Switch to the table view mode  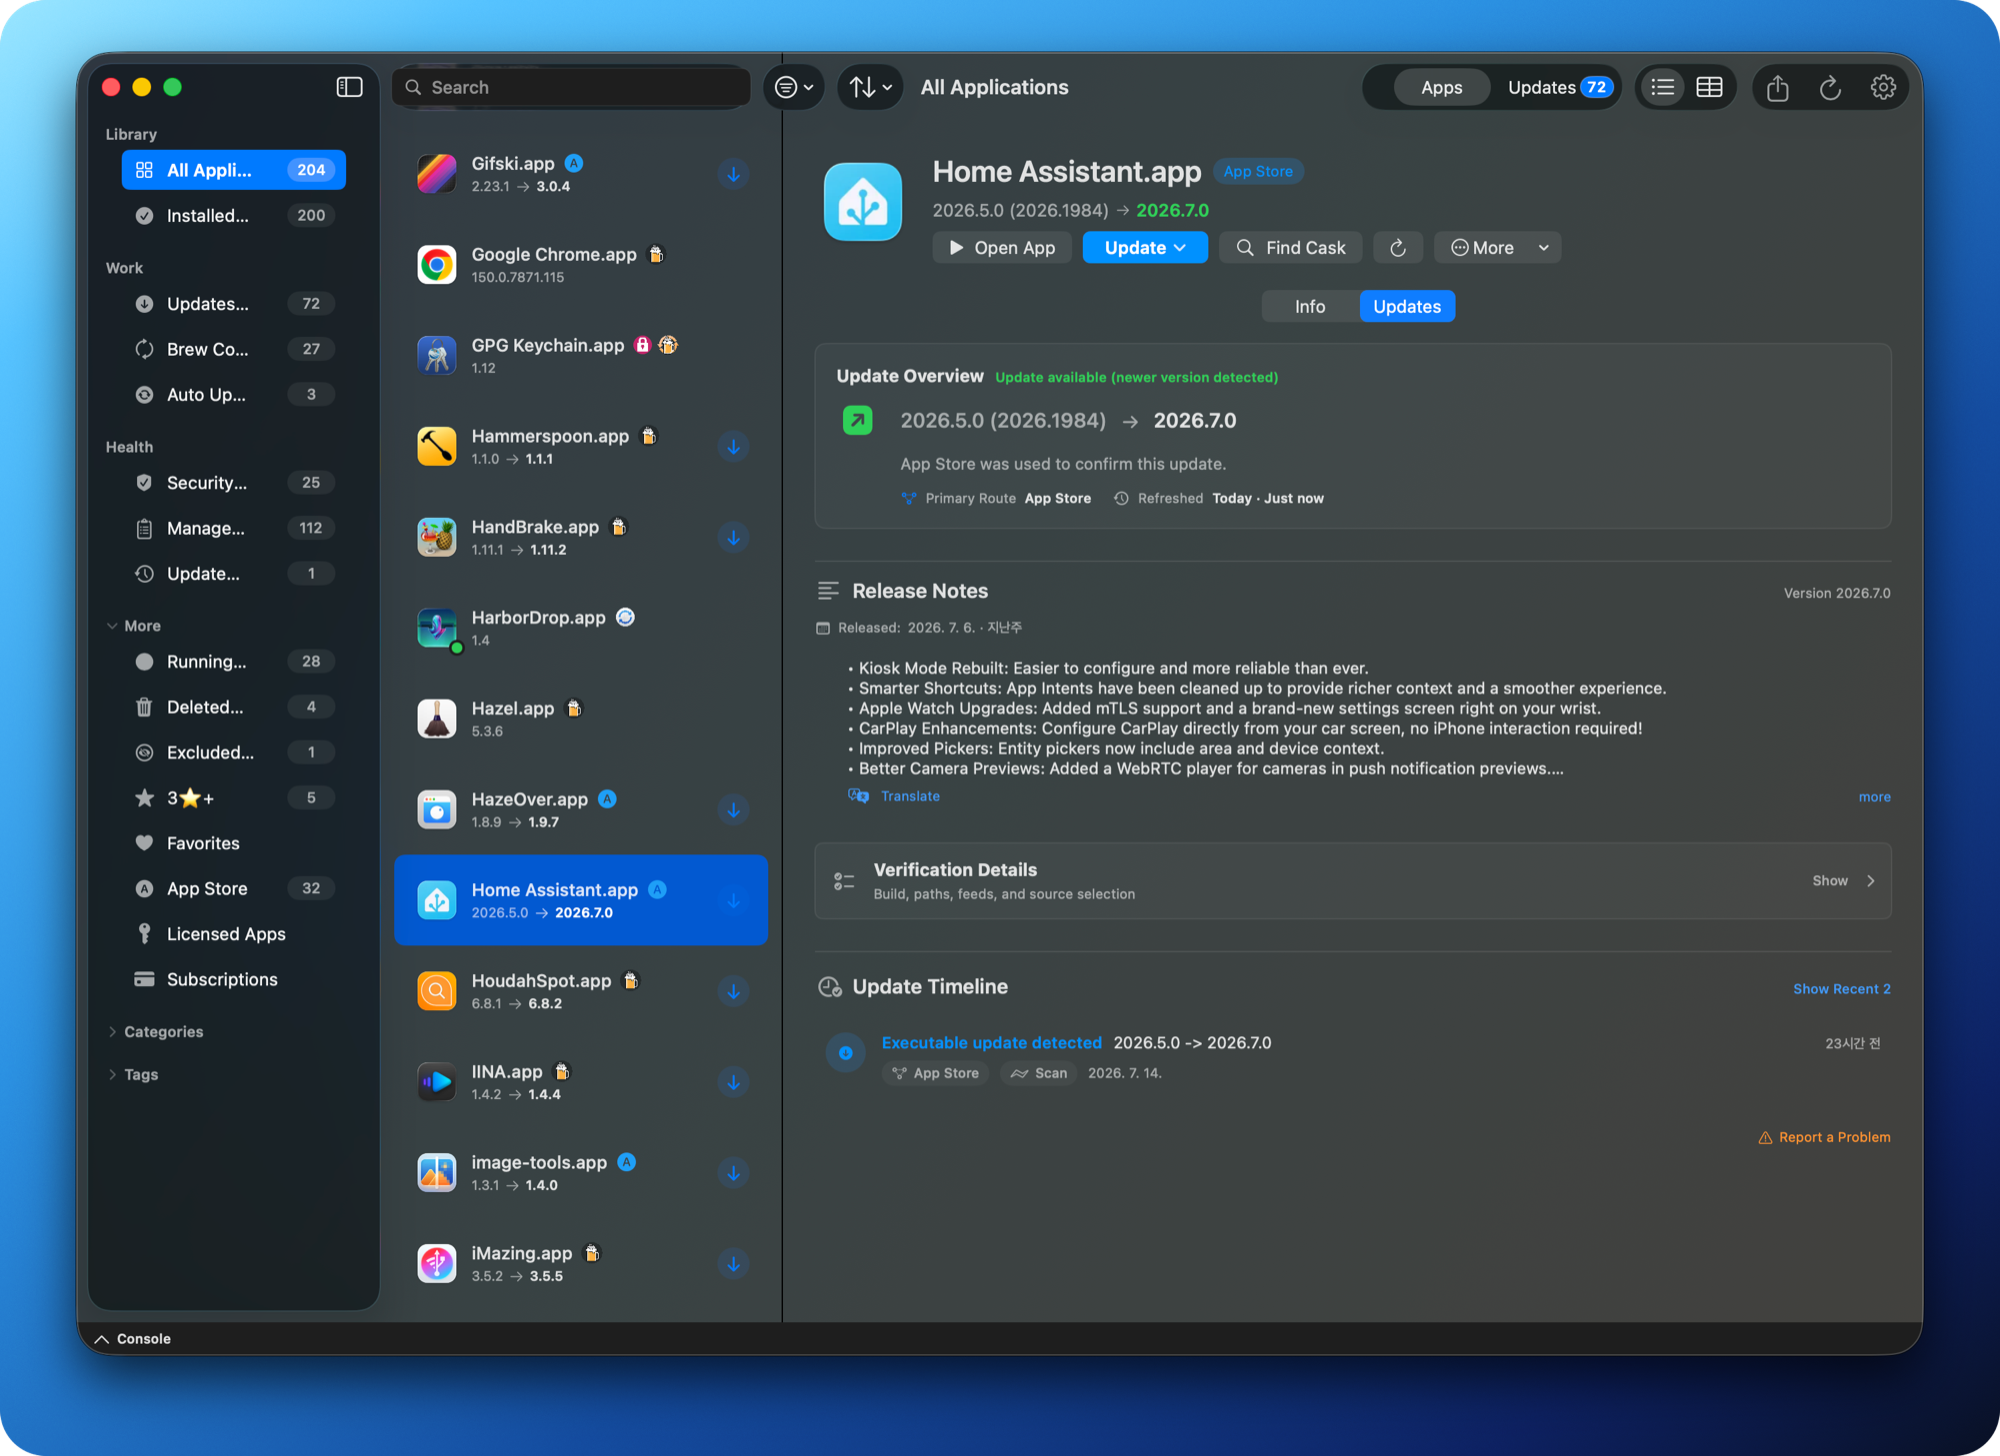pos(1710,88)
